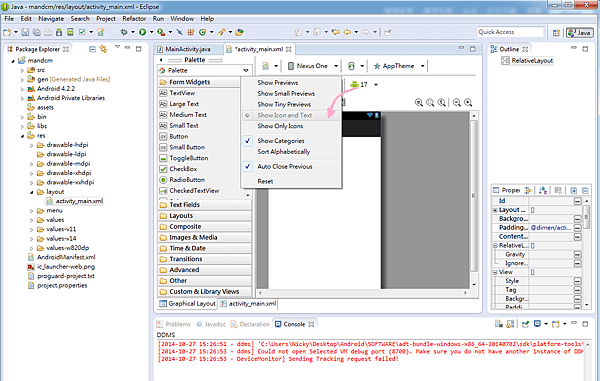Viewport: 600px width, 381px height.
Task: Select RelativeLayout in the Outline
Action: 532,60
